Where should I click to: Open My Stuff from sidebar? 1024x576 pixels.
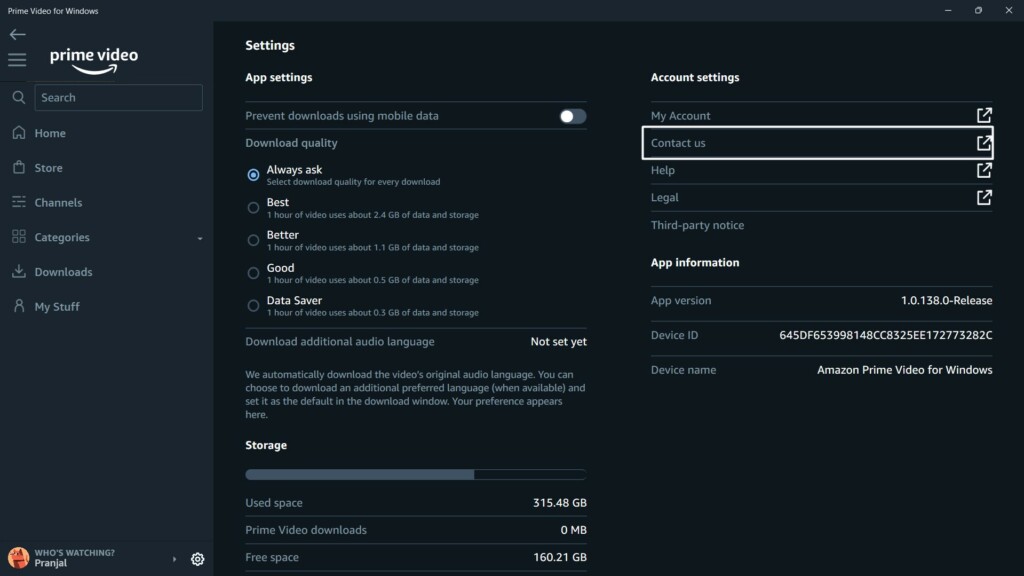(56, 307)
